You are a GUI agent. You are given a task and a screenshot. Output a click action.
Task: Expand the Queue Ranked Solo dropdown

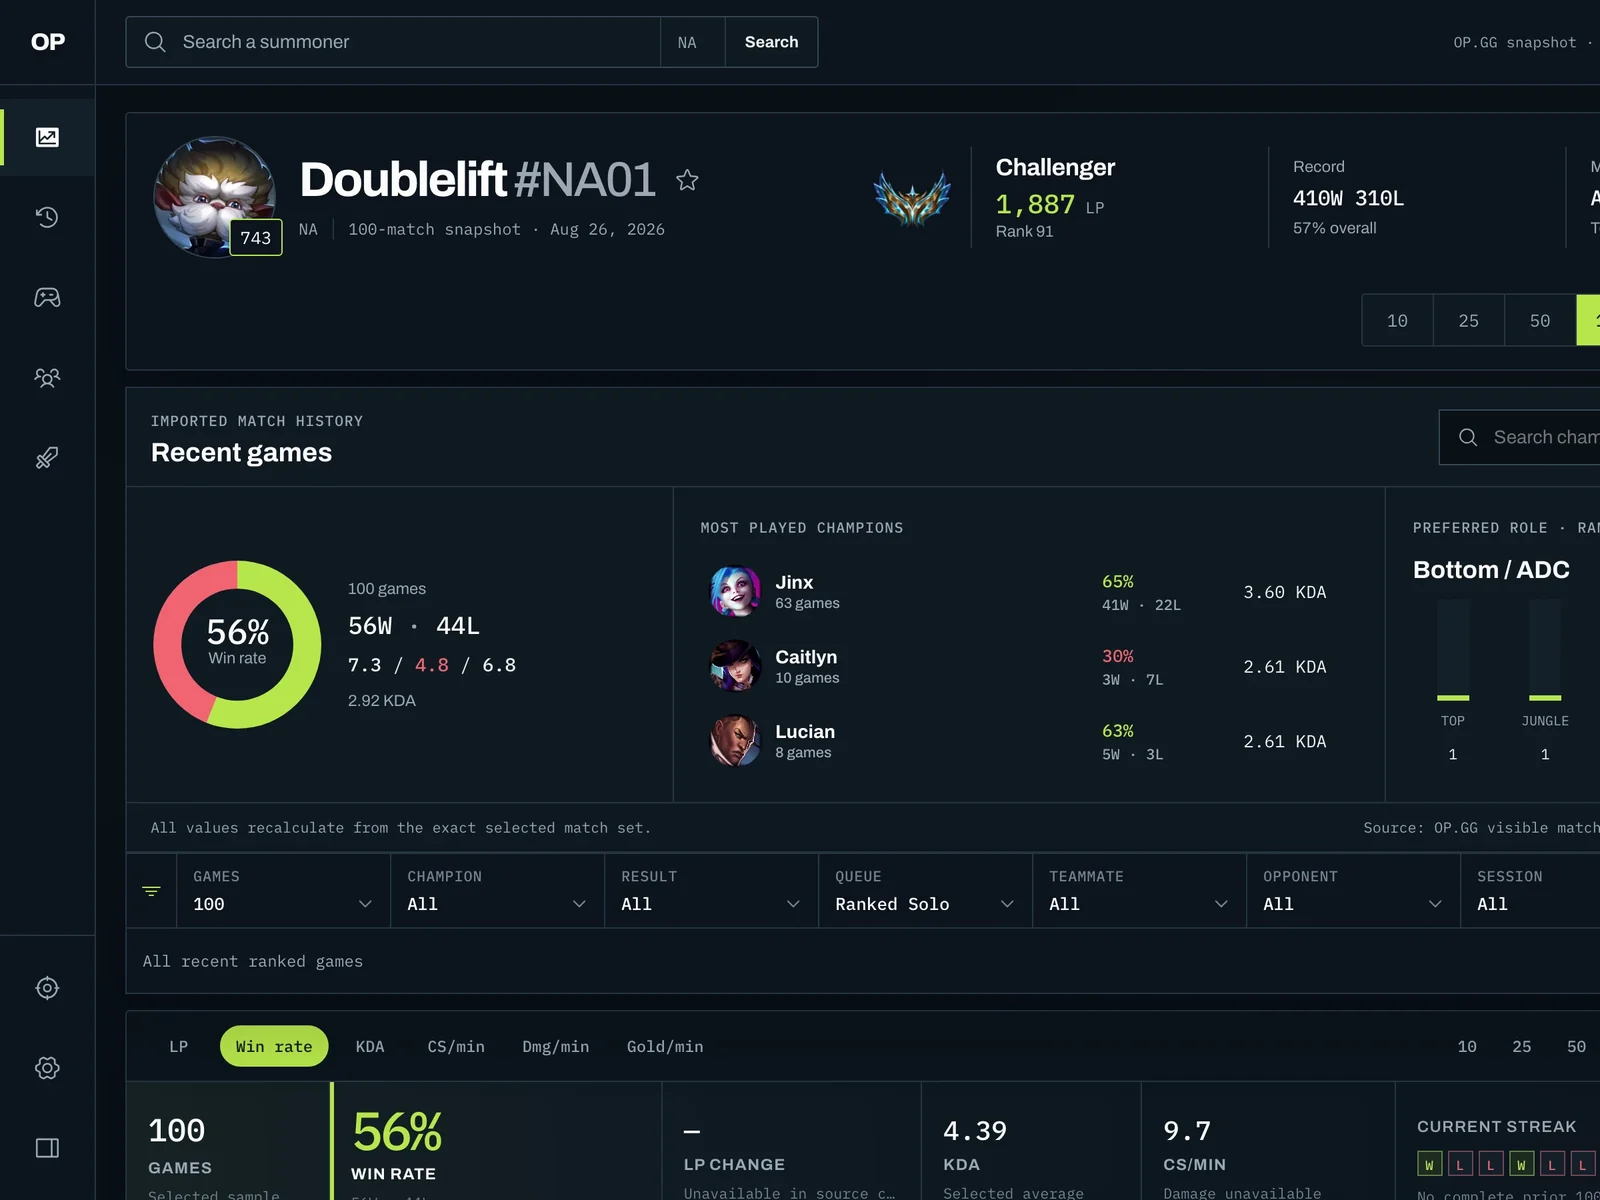[925, 891]
